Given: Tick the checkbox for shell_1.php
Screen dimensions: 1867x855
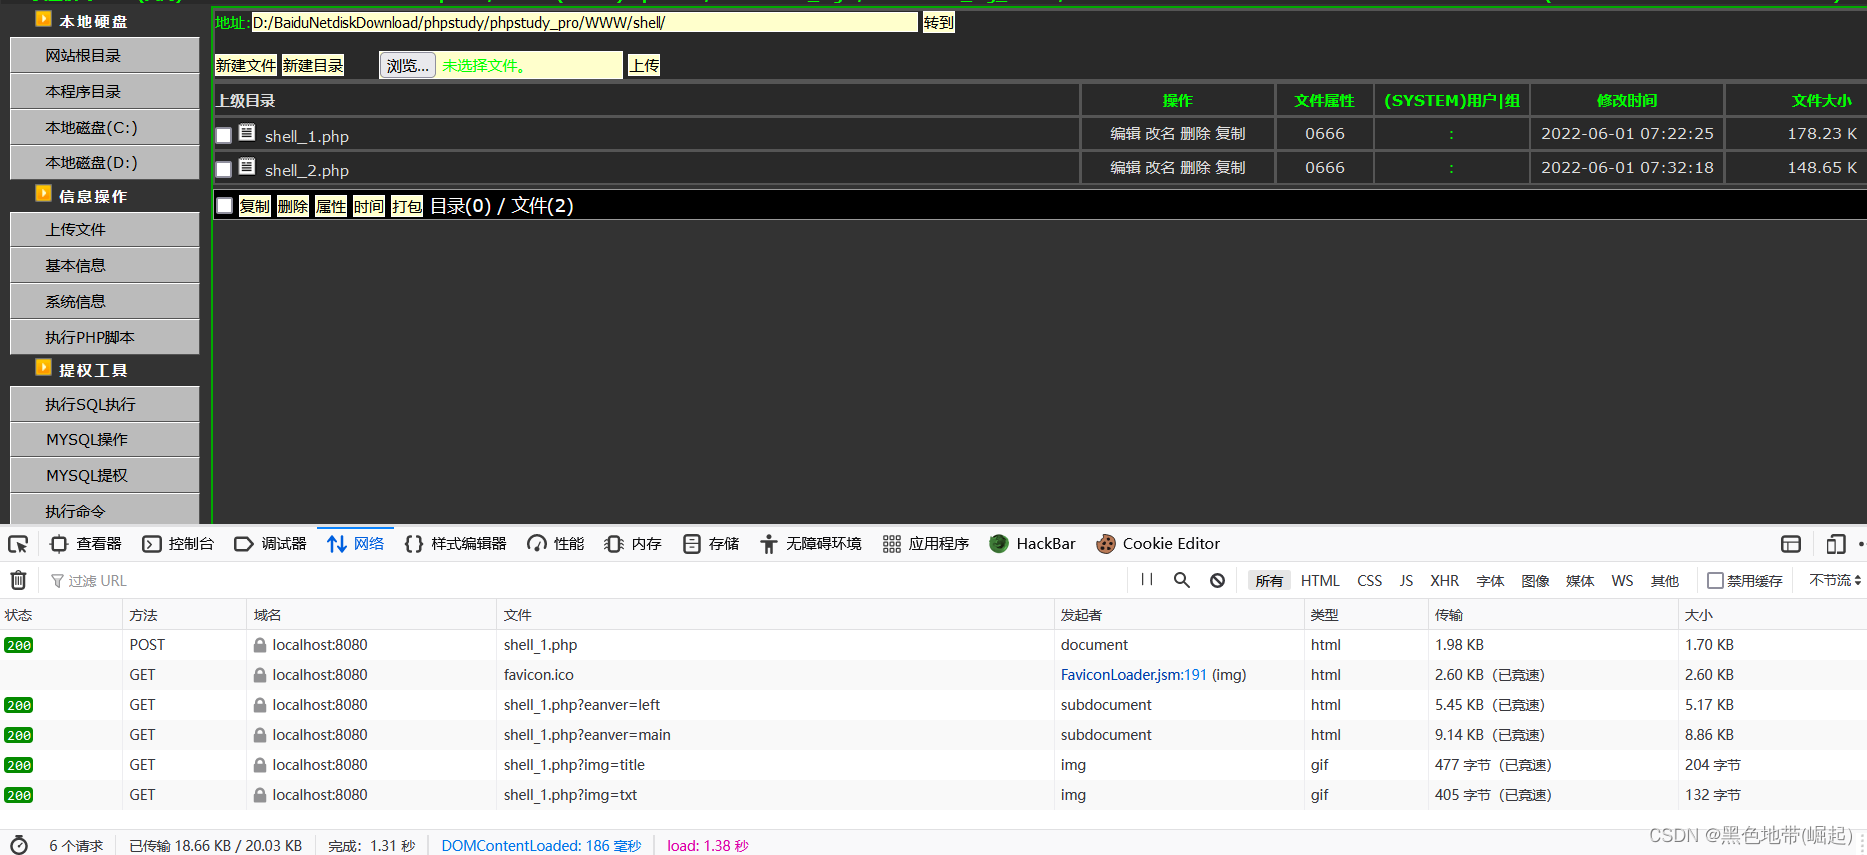Looking at the screenshot, I should 224,135.
